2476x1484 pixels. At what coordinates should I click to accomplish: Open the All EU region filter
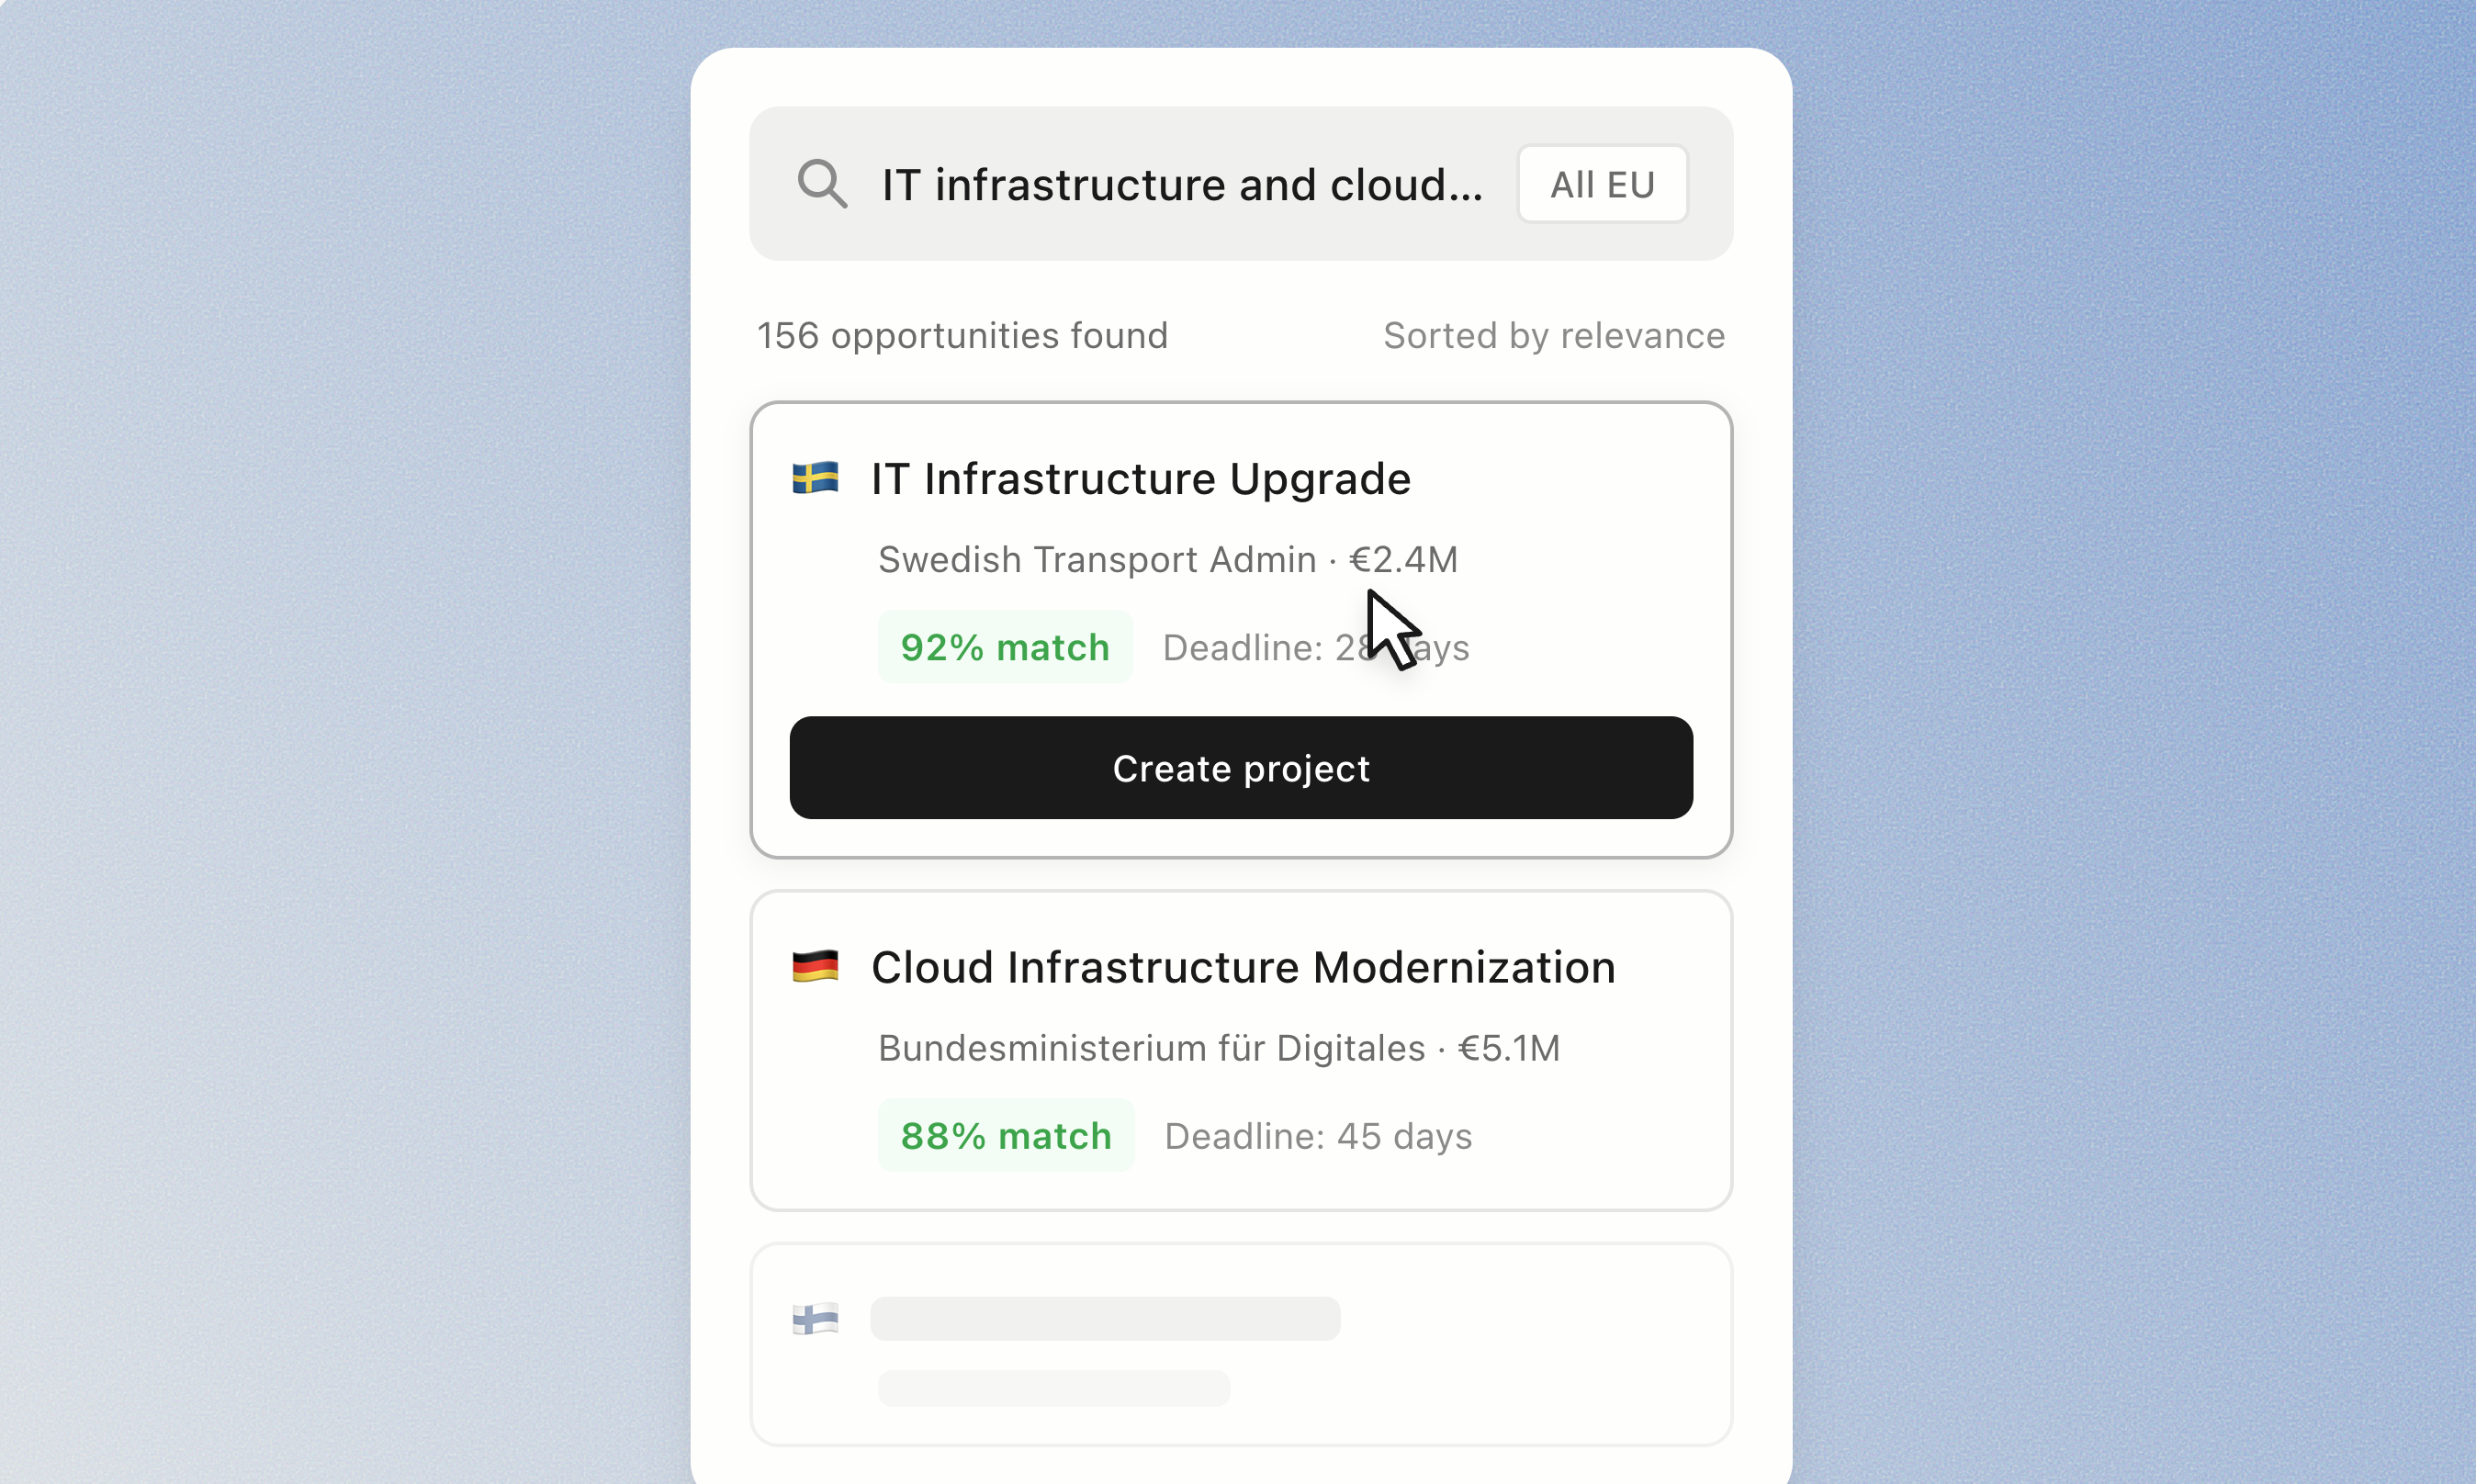(1602, 184)
